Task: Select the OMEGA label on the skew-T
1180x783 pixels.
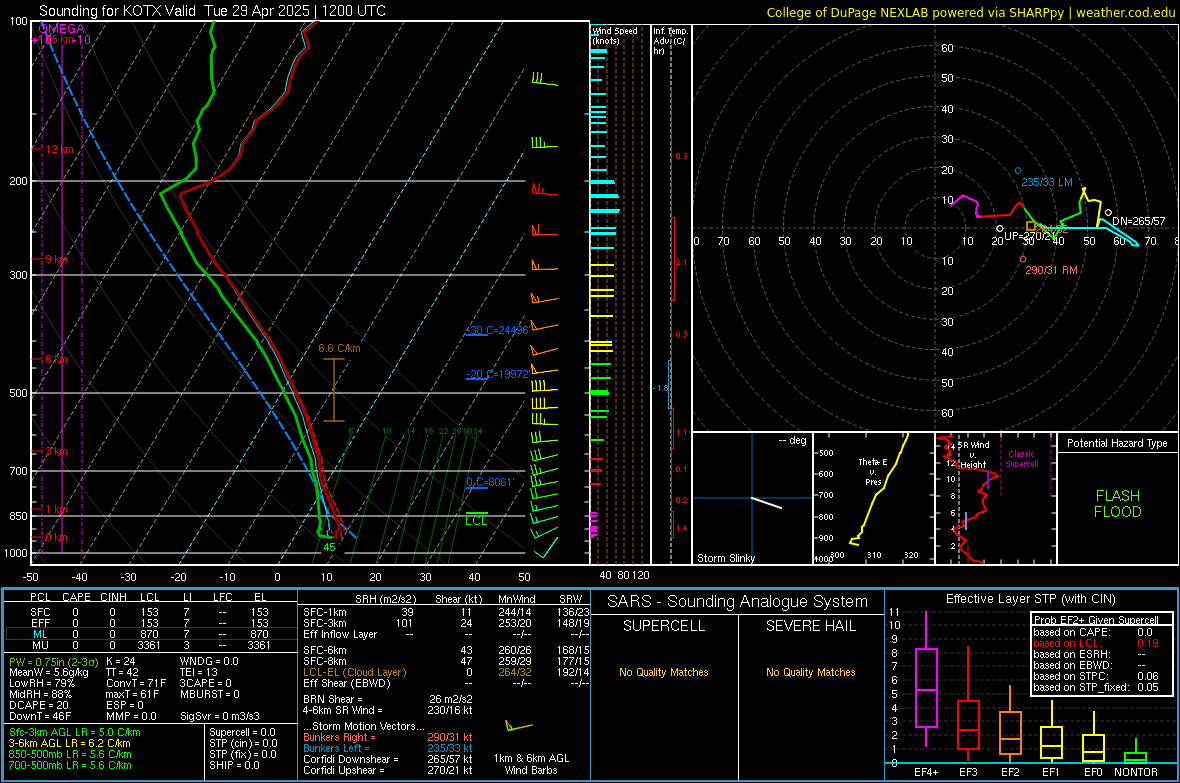Action: [x=62, y=29]
